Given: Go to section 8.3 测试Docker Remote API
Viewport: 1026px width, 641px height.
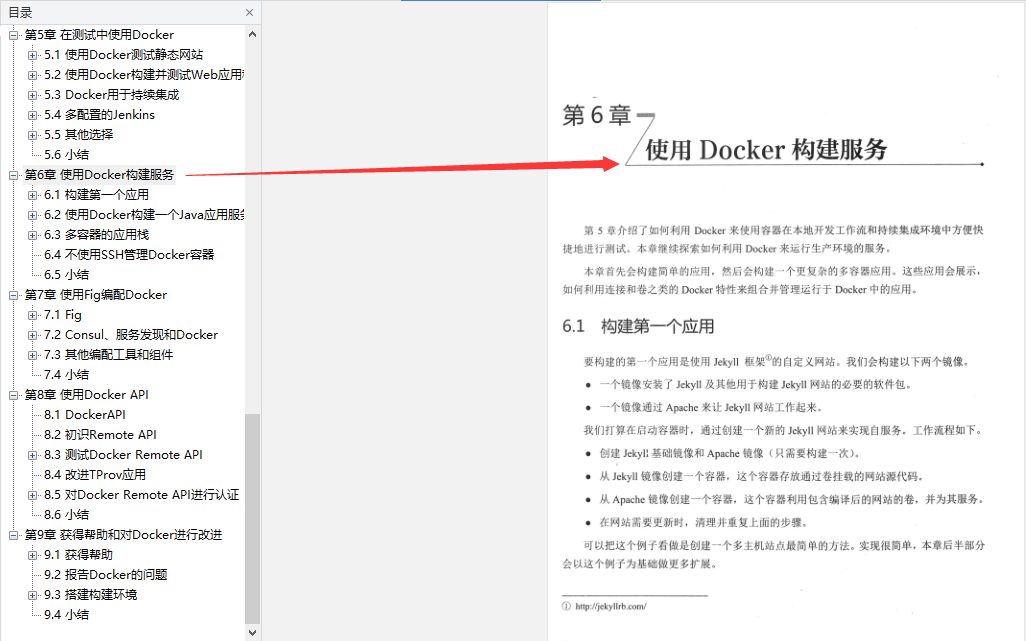Looking at the screenshot, I should pos(123,455).
